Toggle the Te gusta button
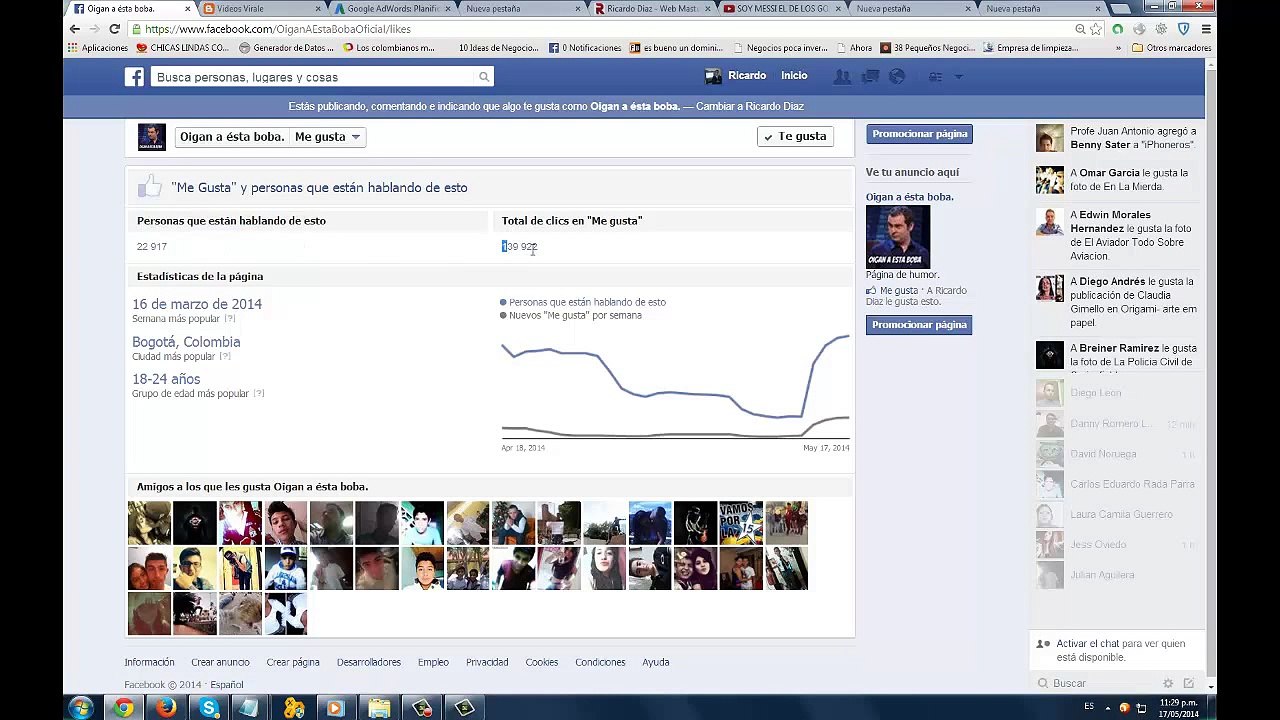The image size is (1280, 720). [795, 137]
